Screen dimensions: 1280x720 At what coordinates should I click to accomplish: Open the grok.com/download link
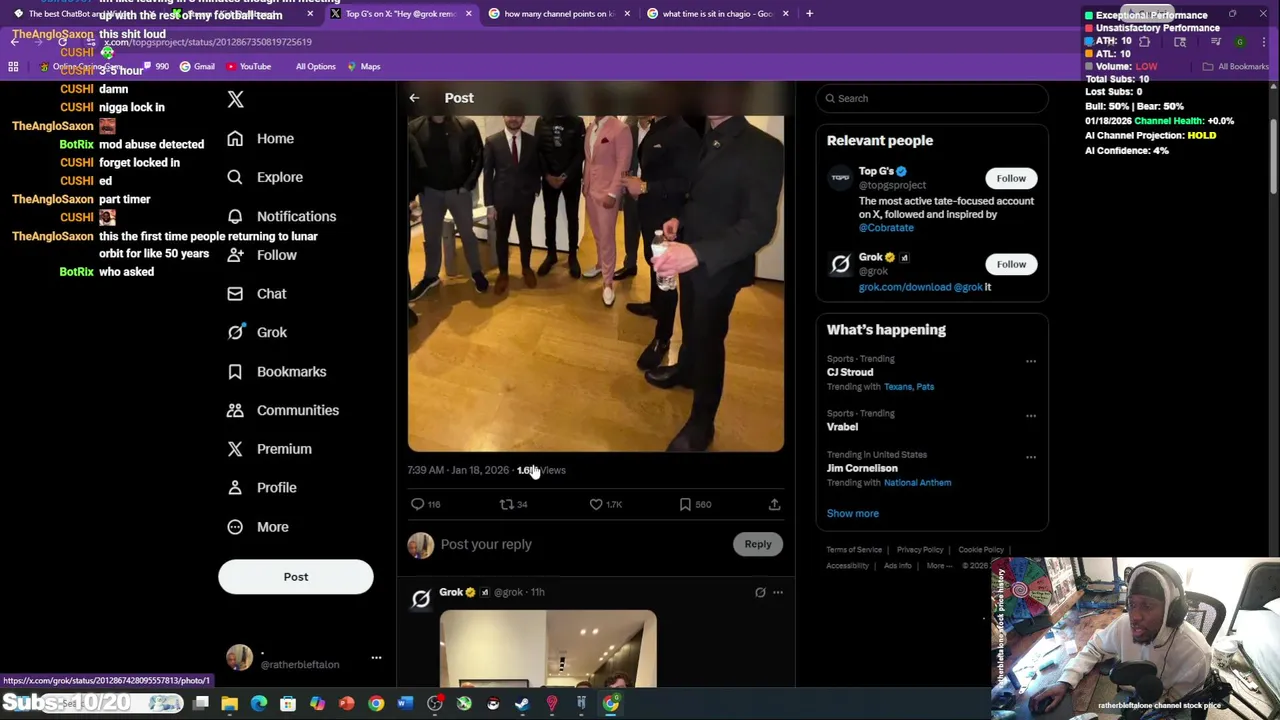point(905,287)
